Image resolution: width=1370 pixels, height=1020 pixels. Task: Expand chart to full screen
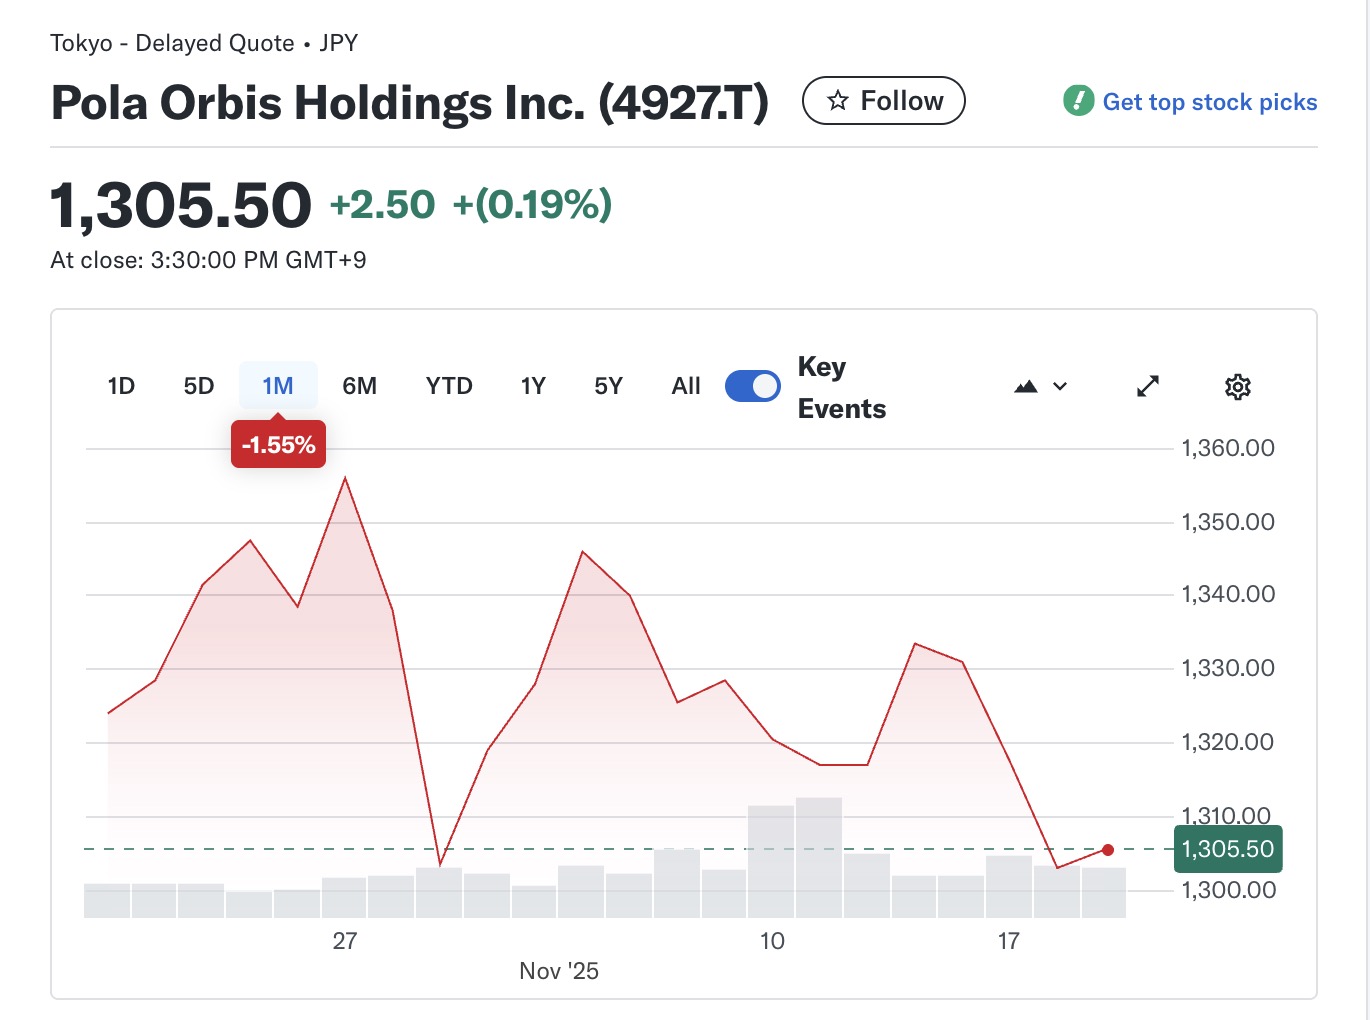tap(1148, 387)
